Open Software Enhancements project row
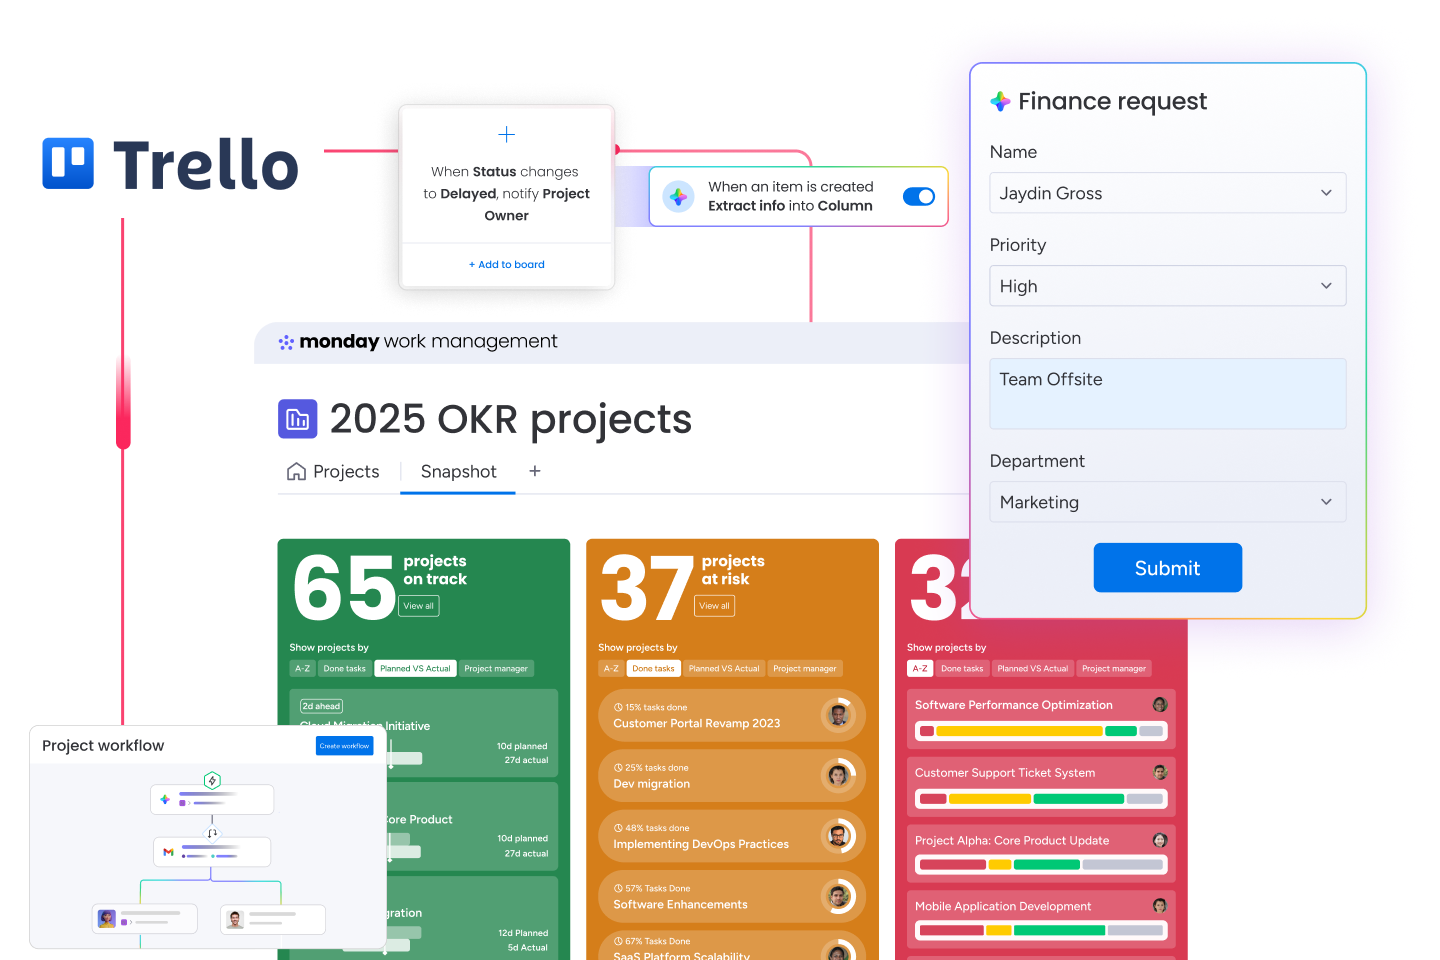Screen dimensions: 1440x960 732,897
